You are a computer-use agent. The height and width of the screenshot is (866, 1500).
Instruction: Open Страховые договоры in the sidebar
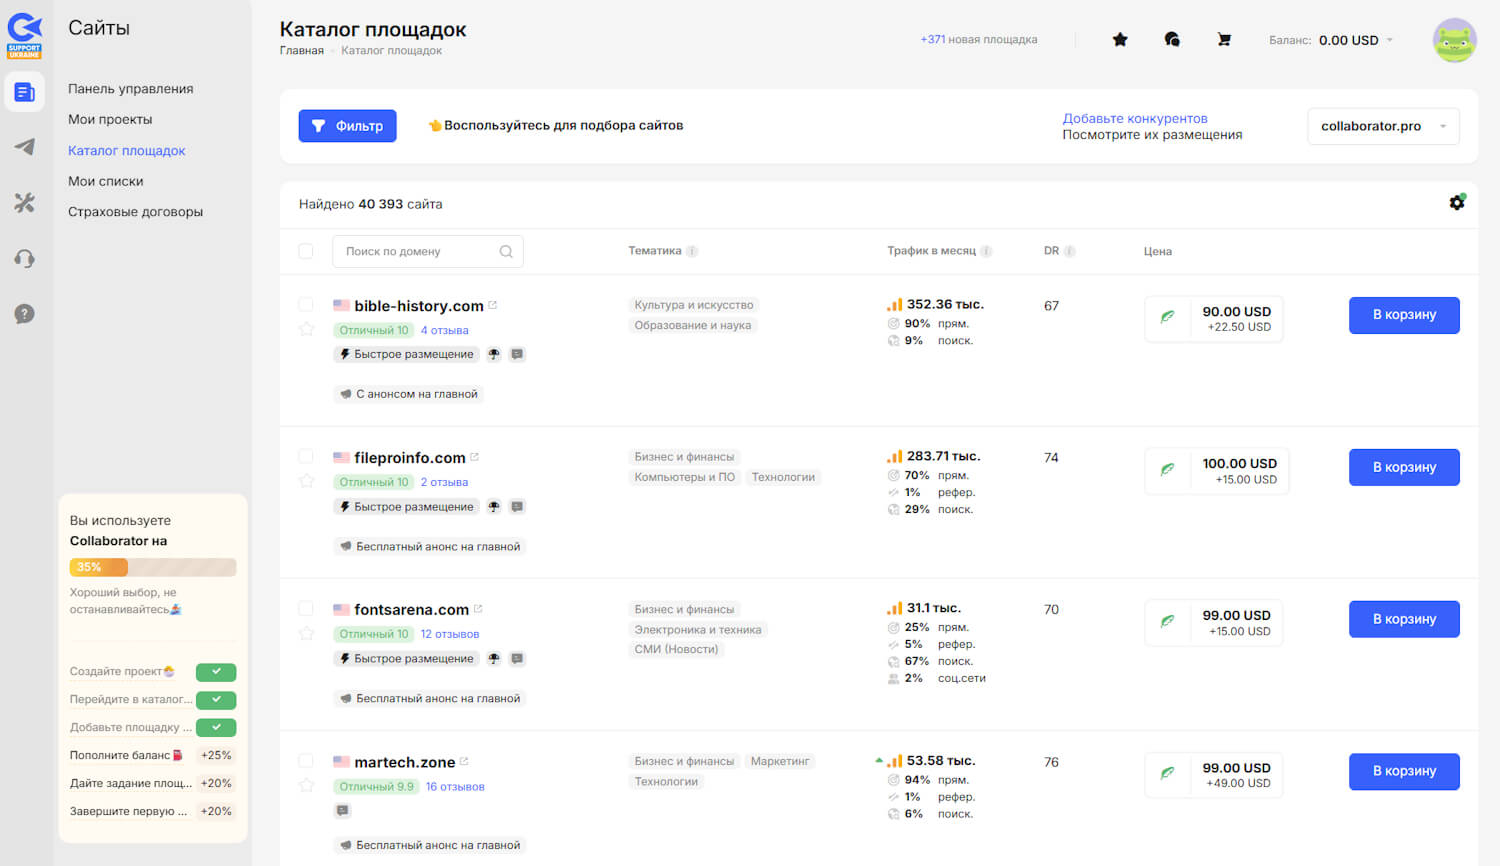135,212
